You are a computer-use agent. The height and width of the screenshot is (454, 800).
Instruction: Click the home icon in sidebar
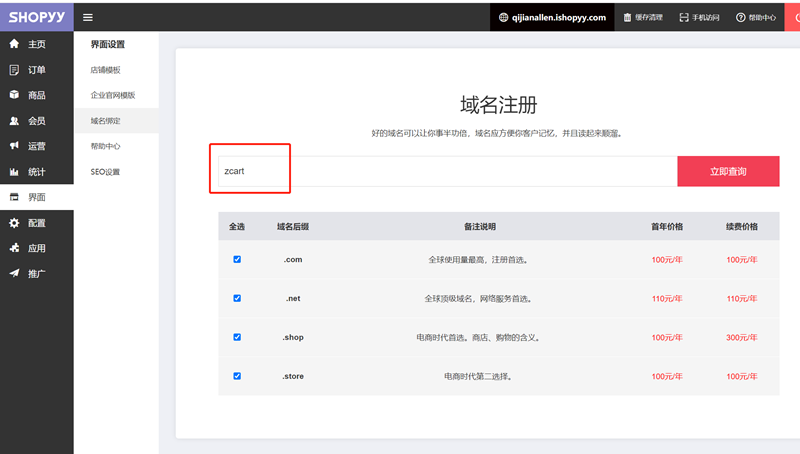(x=14, y=44)
